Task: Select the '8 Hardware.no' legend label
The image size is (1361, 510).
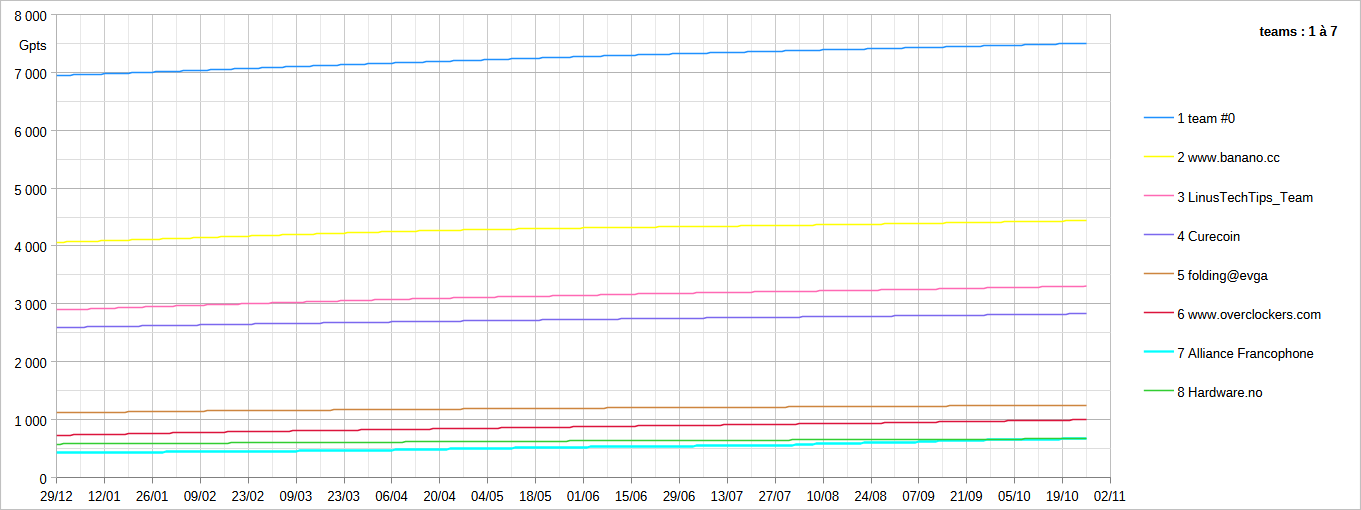Action: [x=1219, y=392]
